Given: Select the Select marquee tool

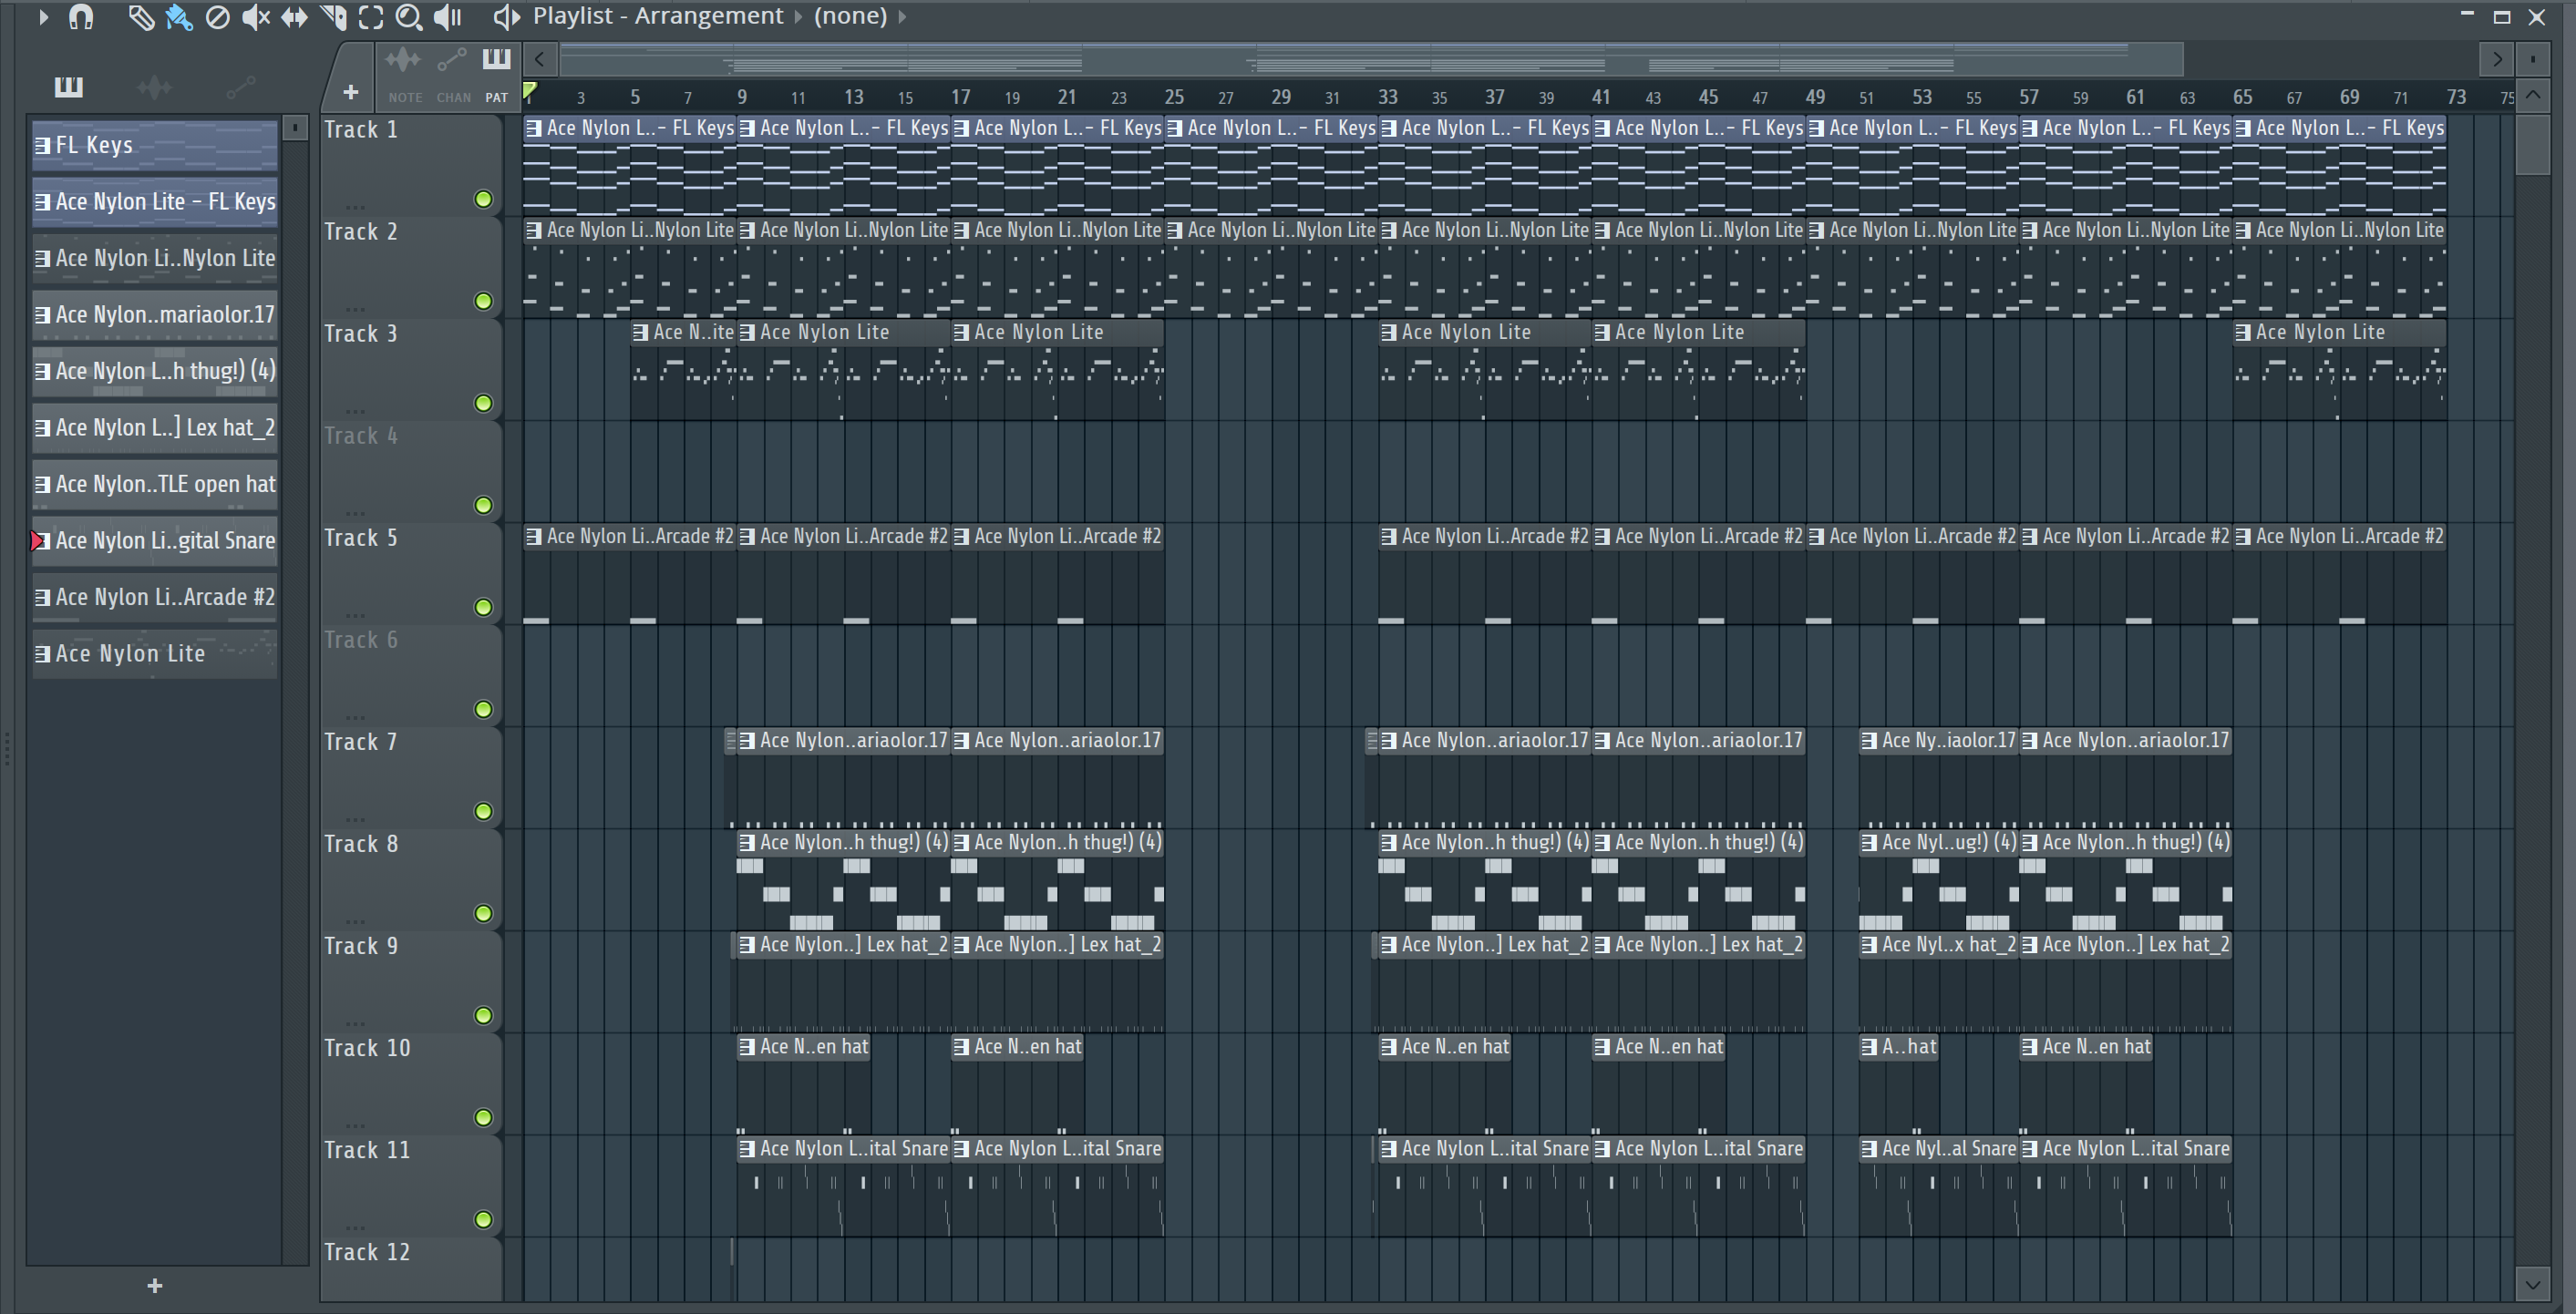Looking at the screenshot, I should pos(371,16).
